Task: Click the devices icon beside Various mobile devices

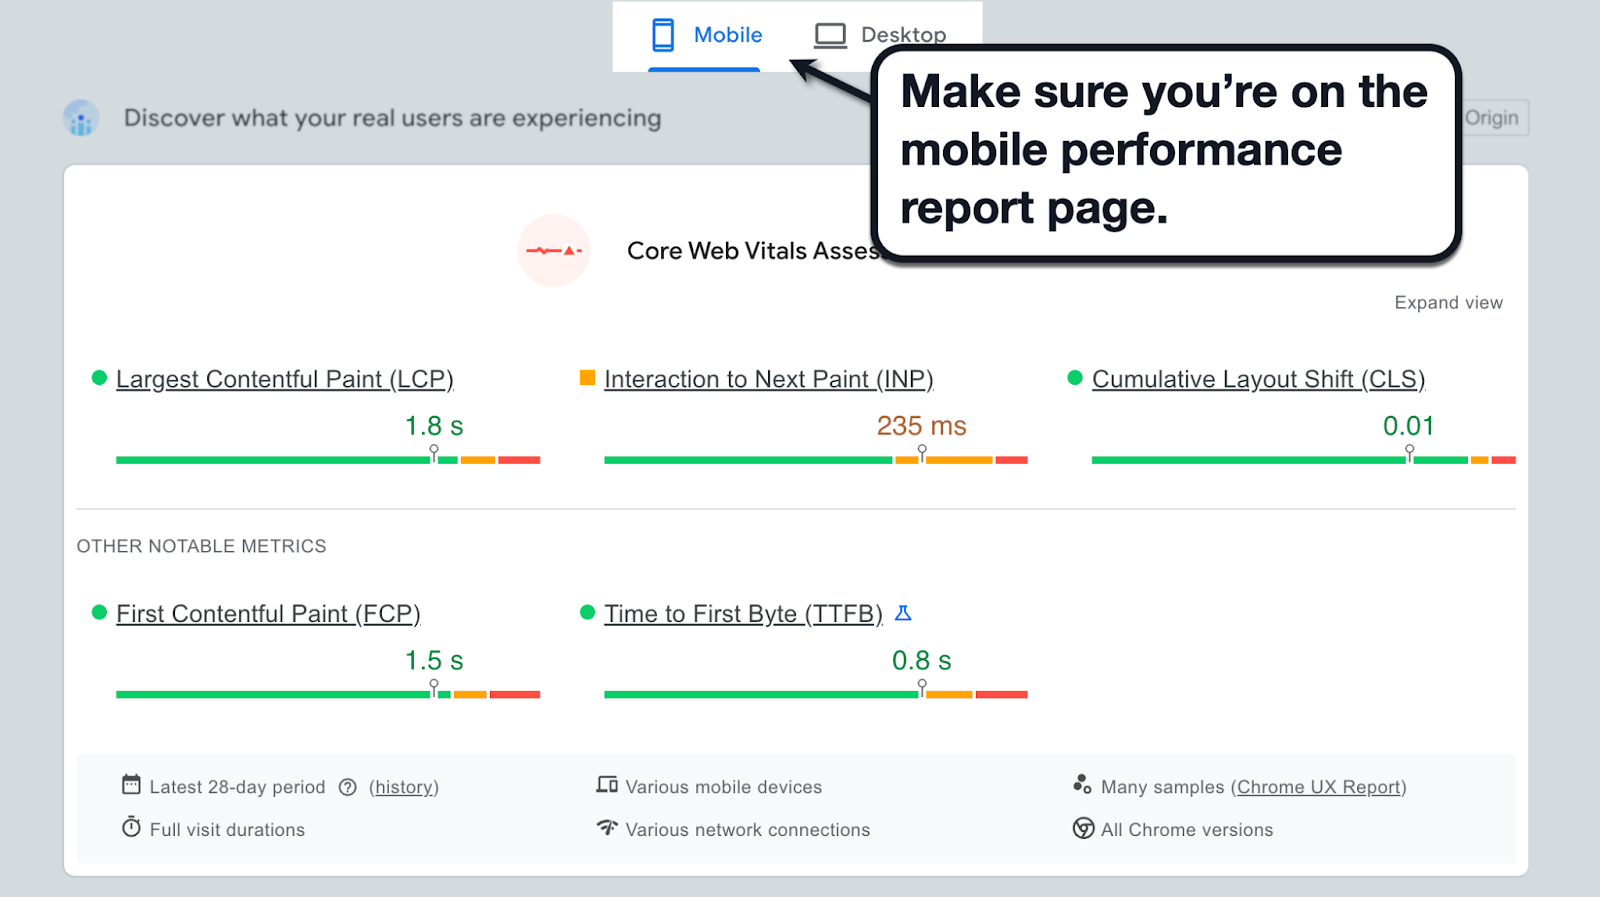Action: [x=607, y=785]
